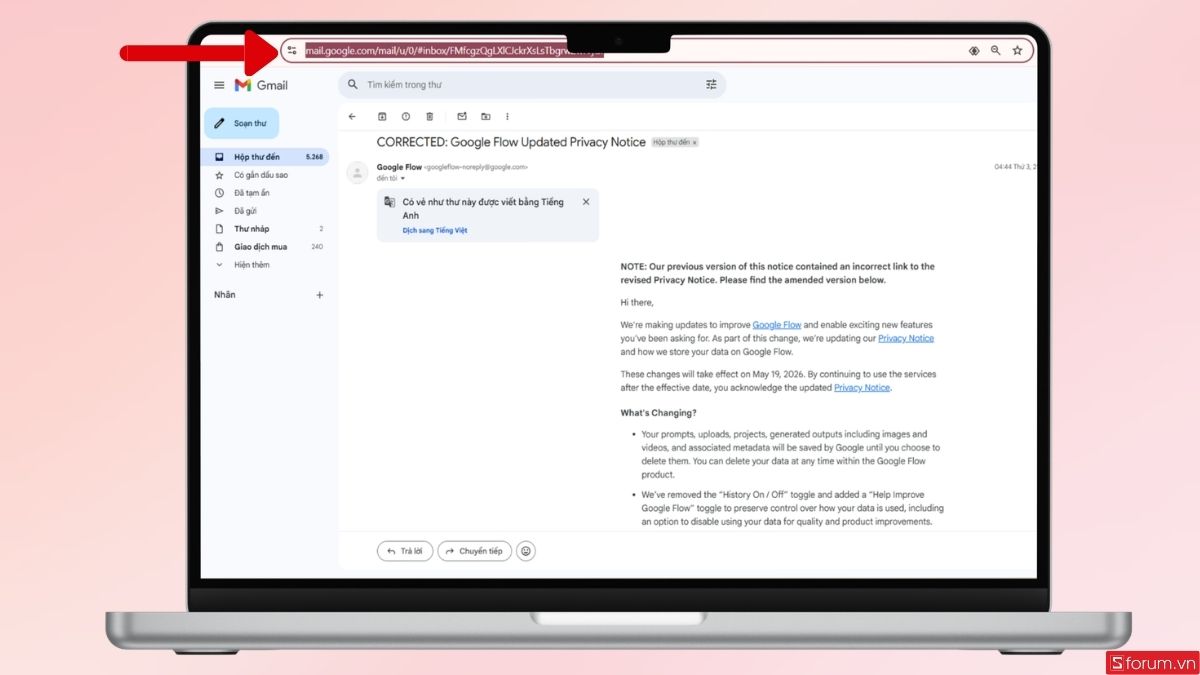Archive this email with the archive icon

click(382, 117)
